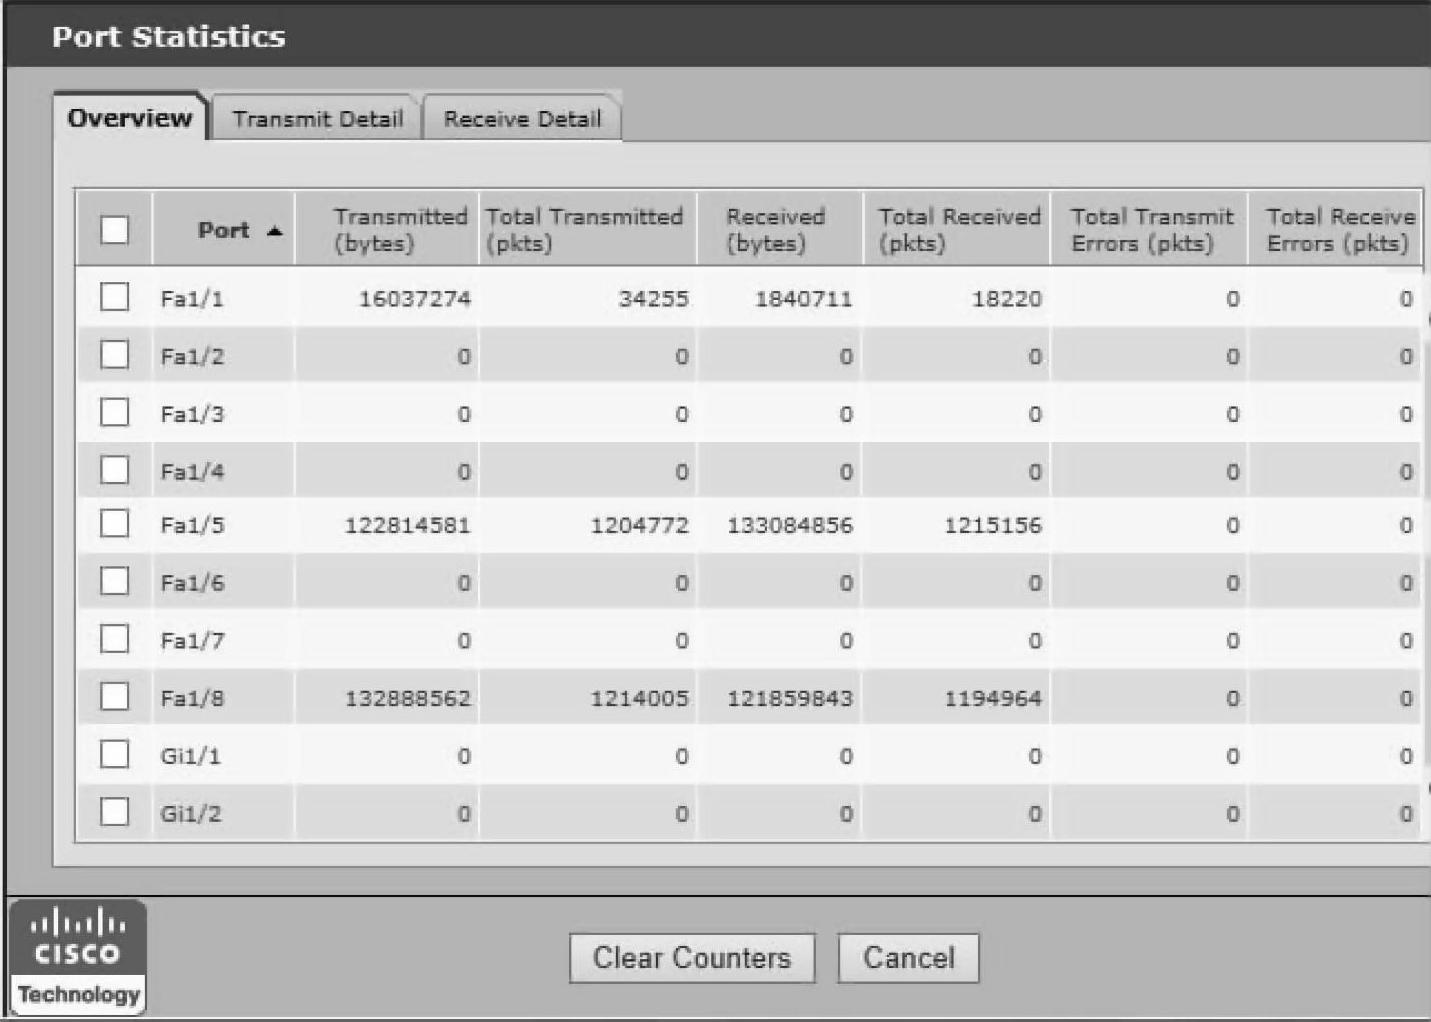The height and width of the screenshot is (1022, 1431).
Task: Click received packets value 1215156
Action: (x=992, y=525)
